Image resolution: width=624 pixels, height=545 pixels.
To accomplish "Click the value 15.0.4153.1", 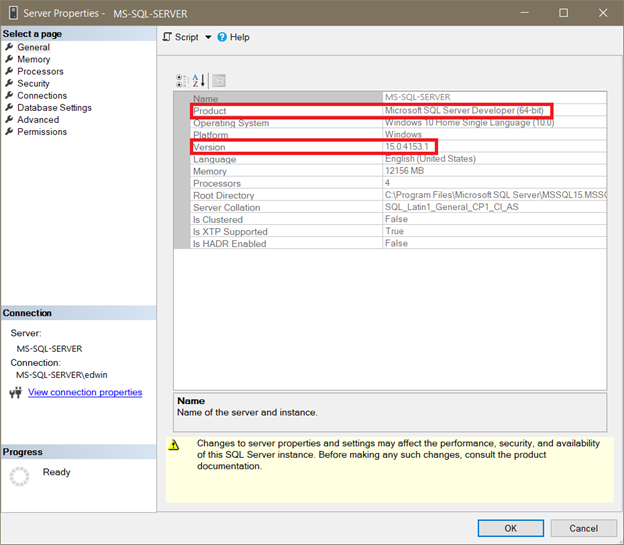I will [406, 147].
